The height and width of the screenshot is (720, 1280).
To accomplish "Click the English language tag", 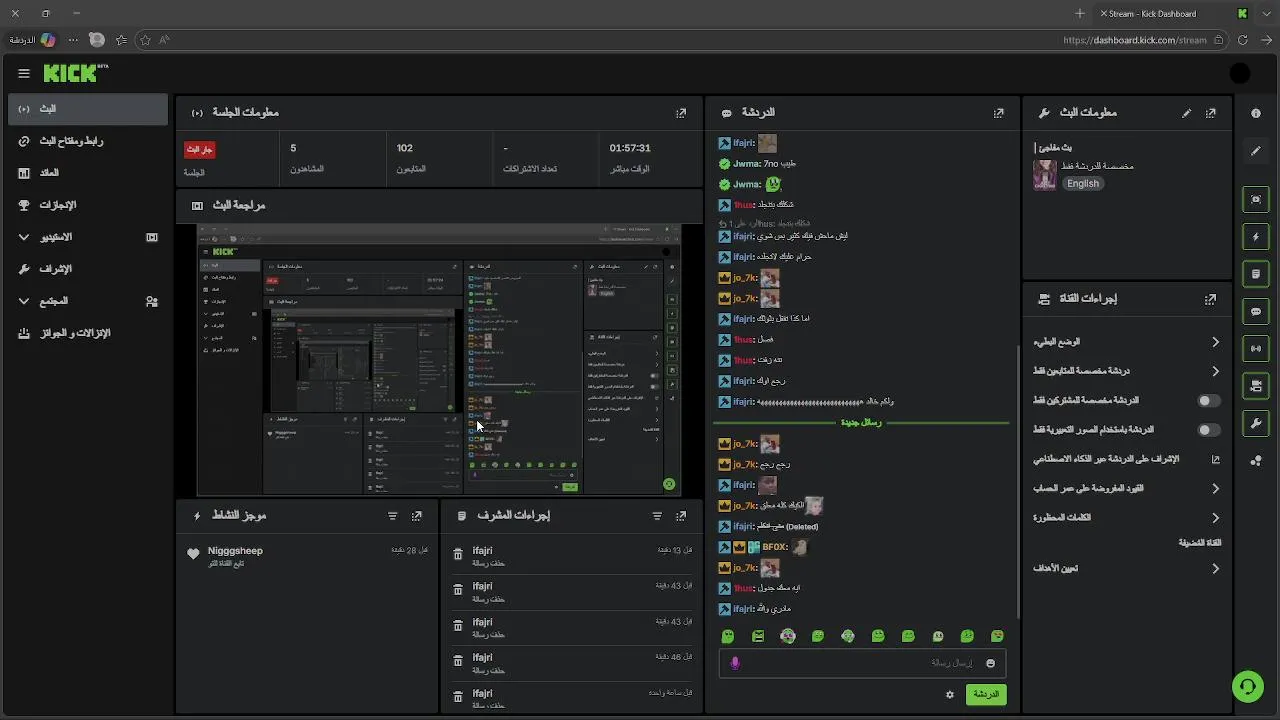I will [x=1083, y=184].
